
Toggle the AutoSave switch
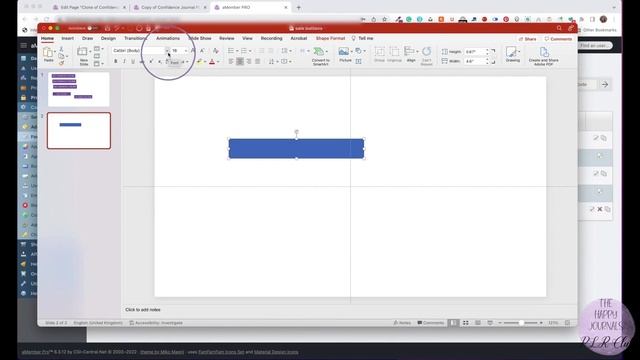click(x=92, y=28)
